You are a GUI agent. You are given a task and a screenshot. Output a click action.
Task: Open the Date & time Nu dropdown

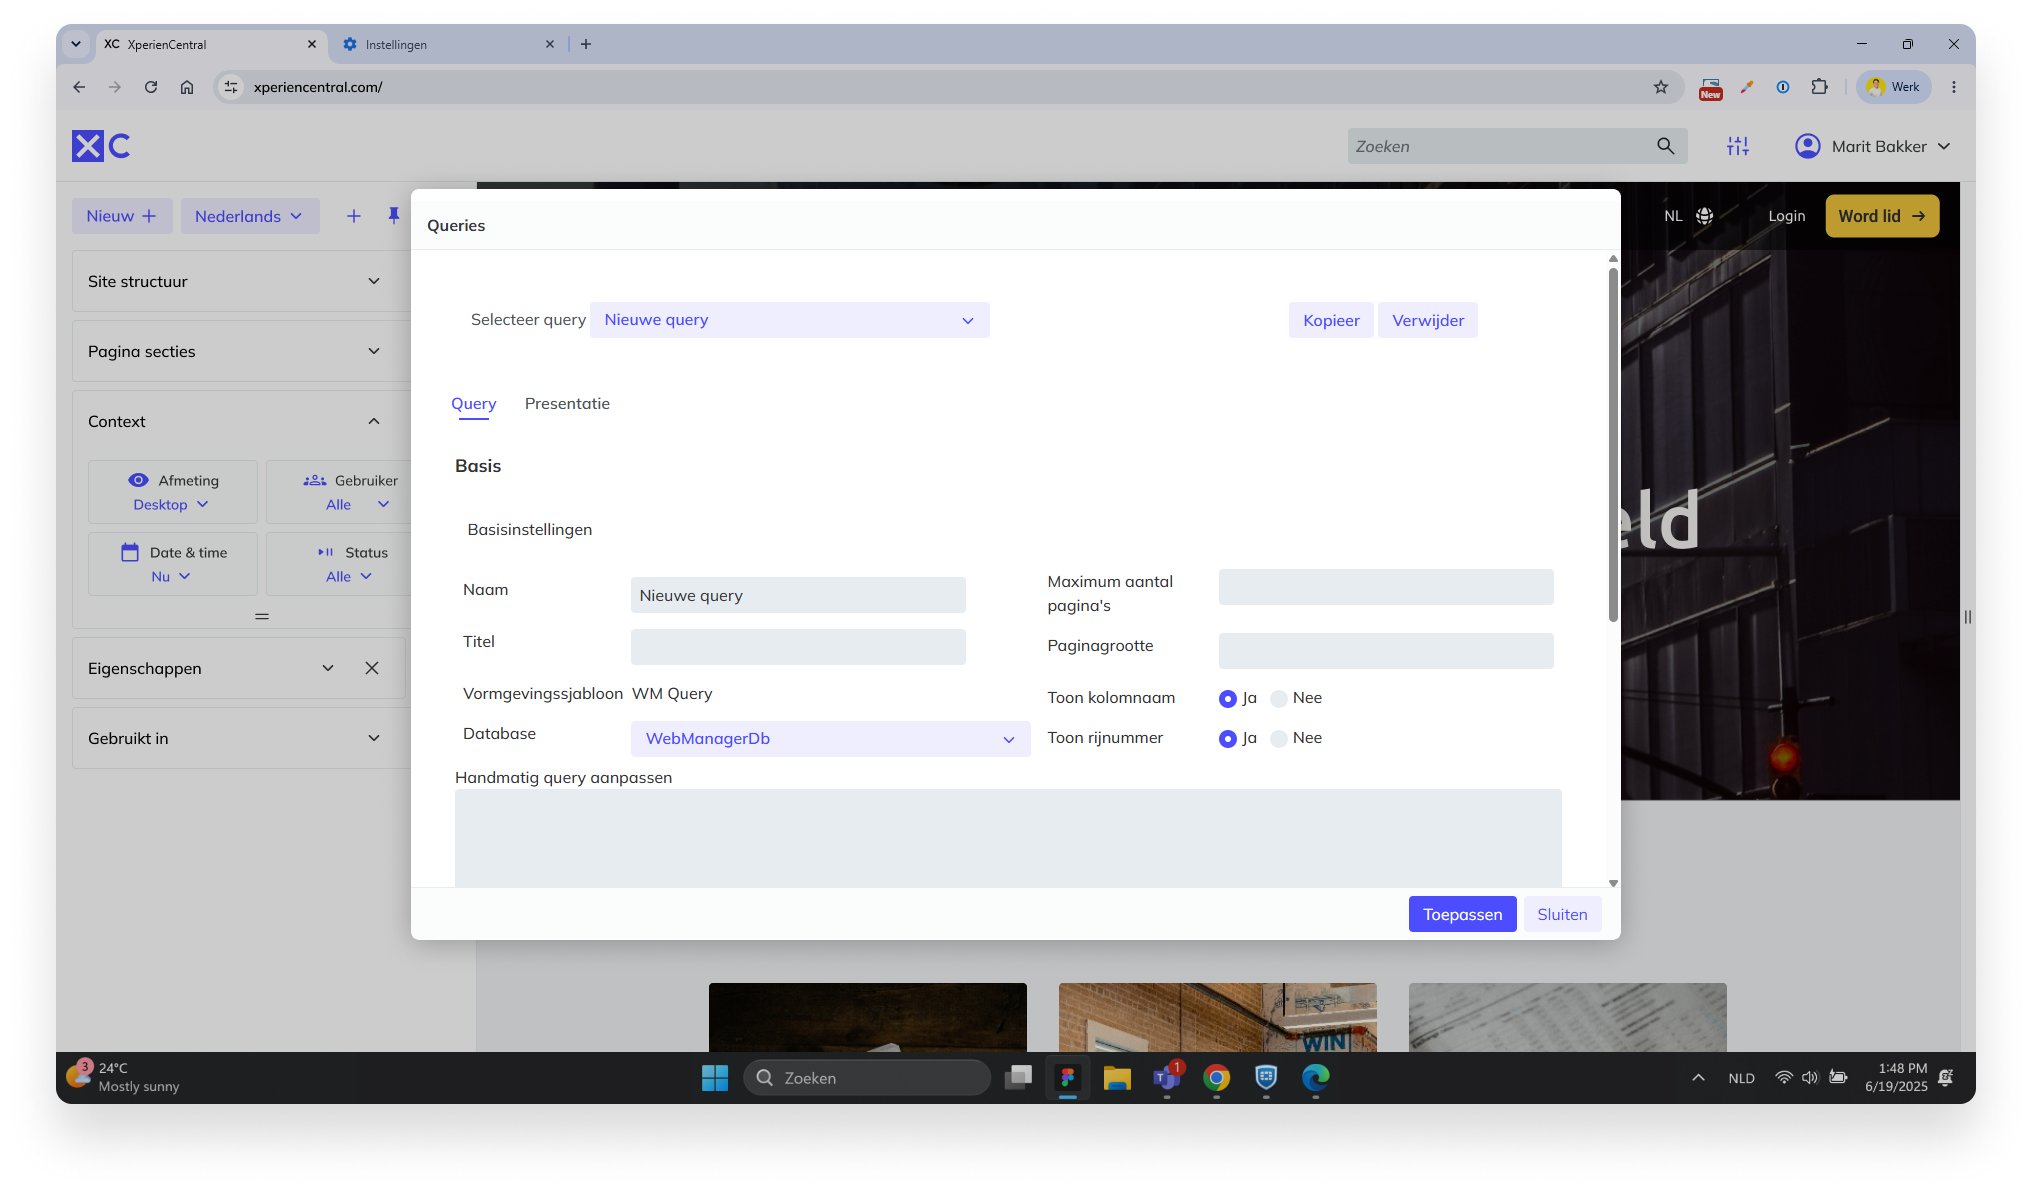(171, 576)
